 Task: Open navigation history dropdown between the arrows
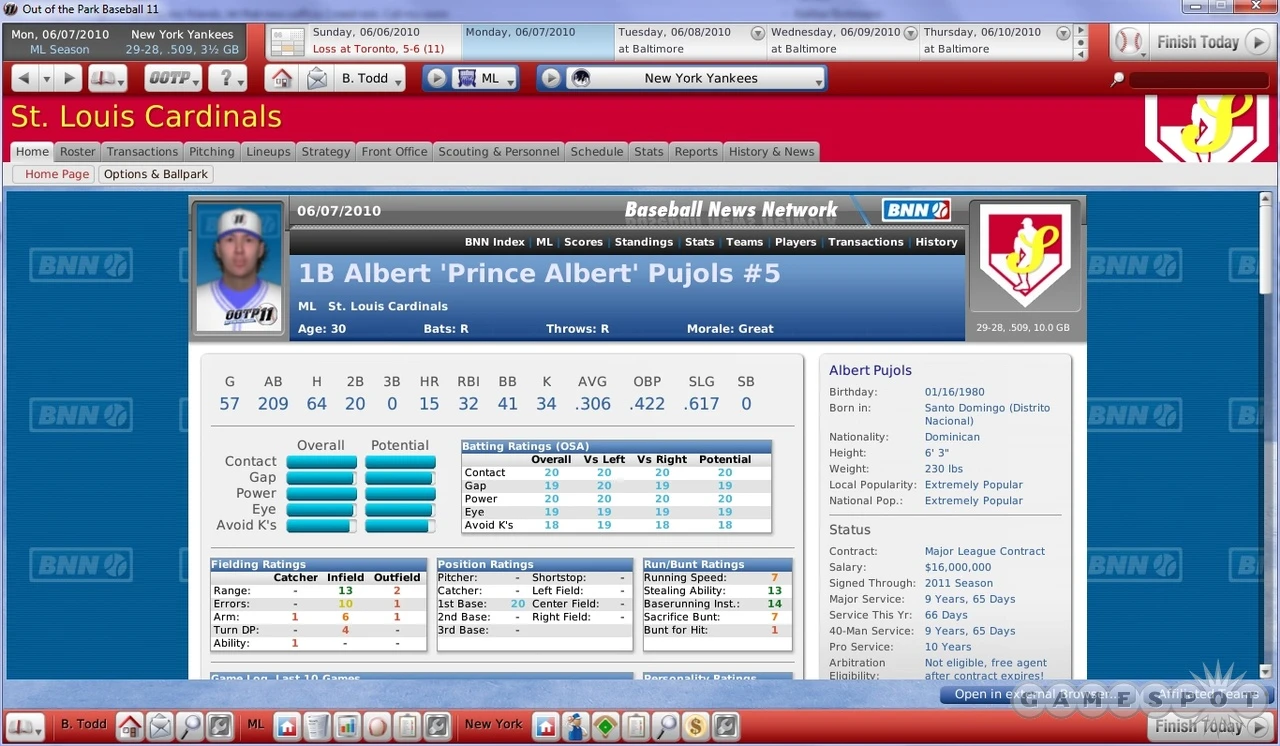tap(46, 78)
